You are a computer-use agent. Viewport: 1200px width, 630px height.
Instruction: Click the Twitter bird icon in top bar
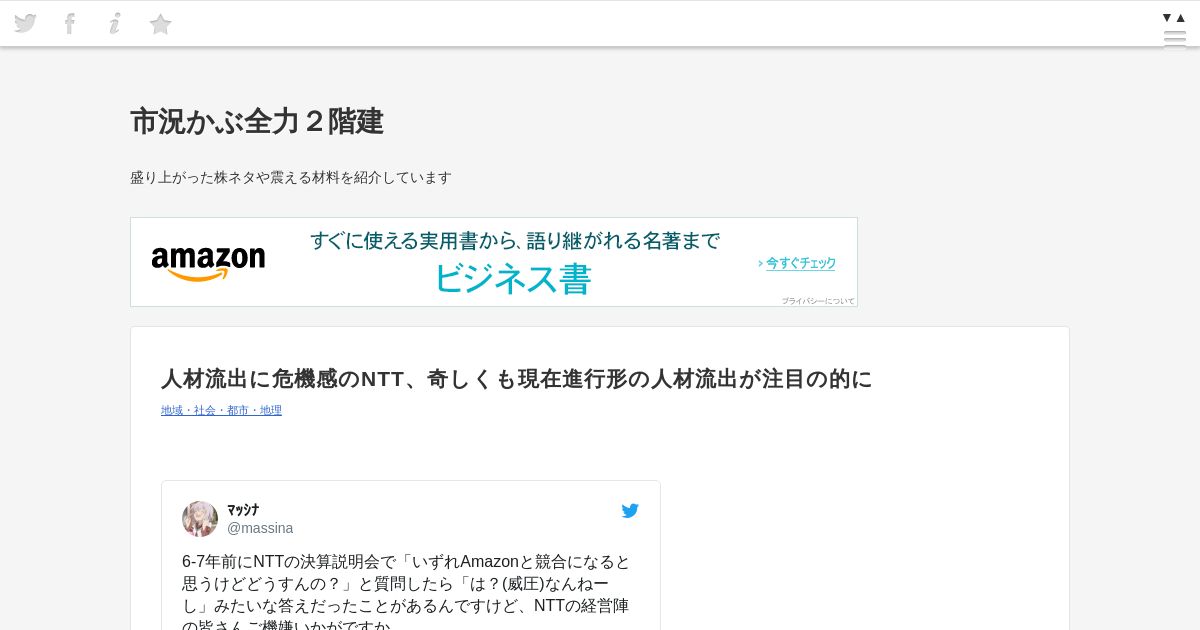[x=25, y=23]
